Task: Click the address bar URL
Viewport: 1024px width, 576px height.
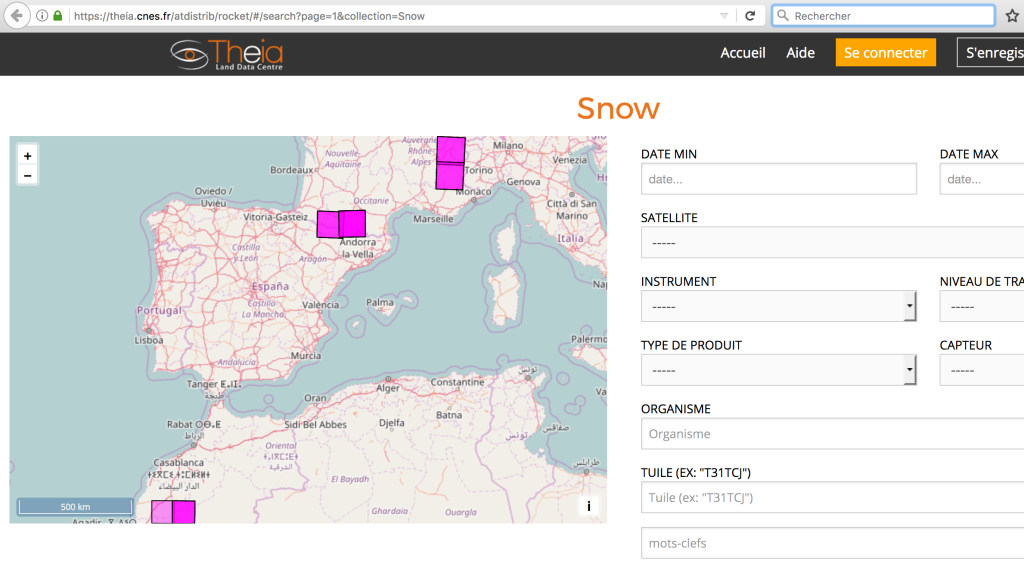Action: (249, 16)
